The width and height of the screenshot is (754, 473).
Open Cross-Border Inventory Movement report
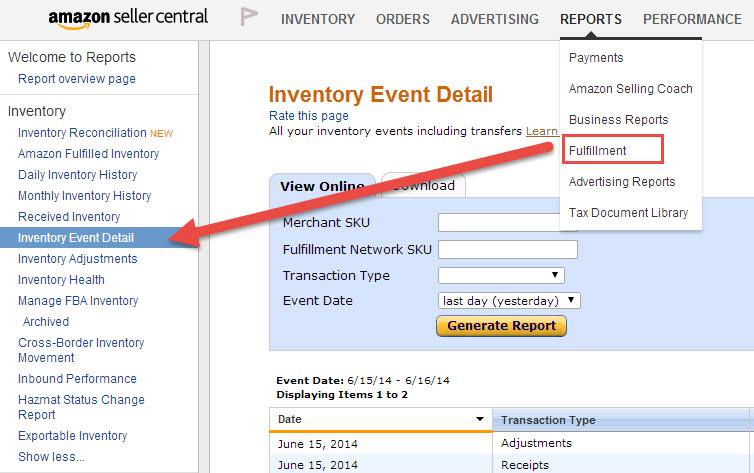81,350
